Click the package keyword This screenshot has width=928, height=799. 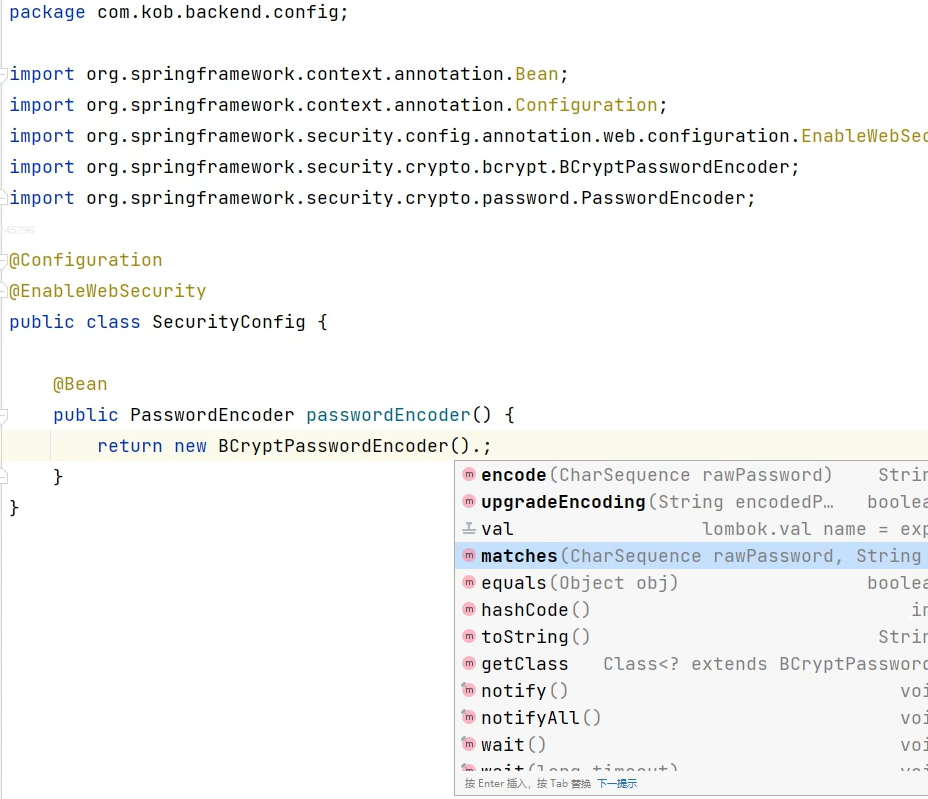point(47,12)
